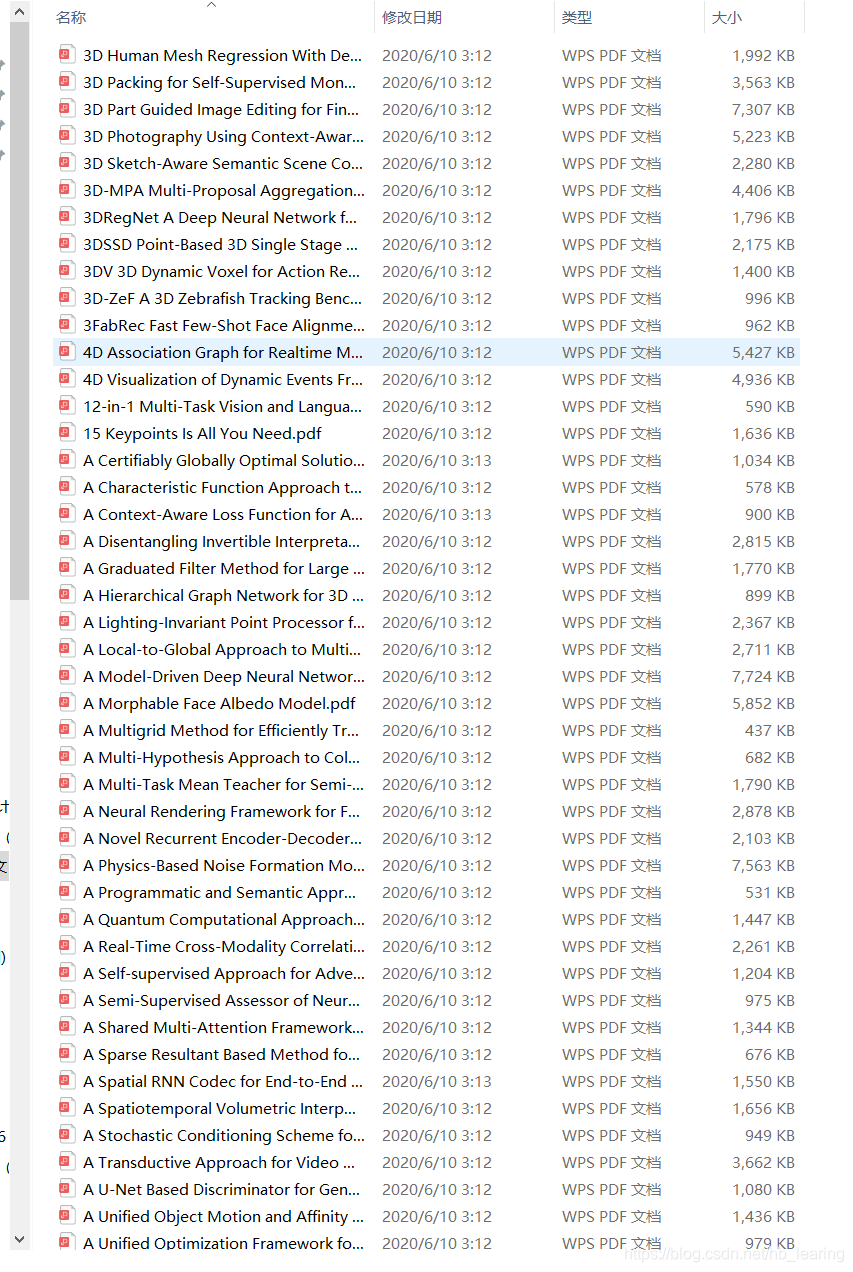Click PDF icon of A Morphable Face Albedo Model
The width and height of the screenshot is (853, 1272).
pos(66,703)
